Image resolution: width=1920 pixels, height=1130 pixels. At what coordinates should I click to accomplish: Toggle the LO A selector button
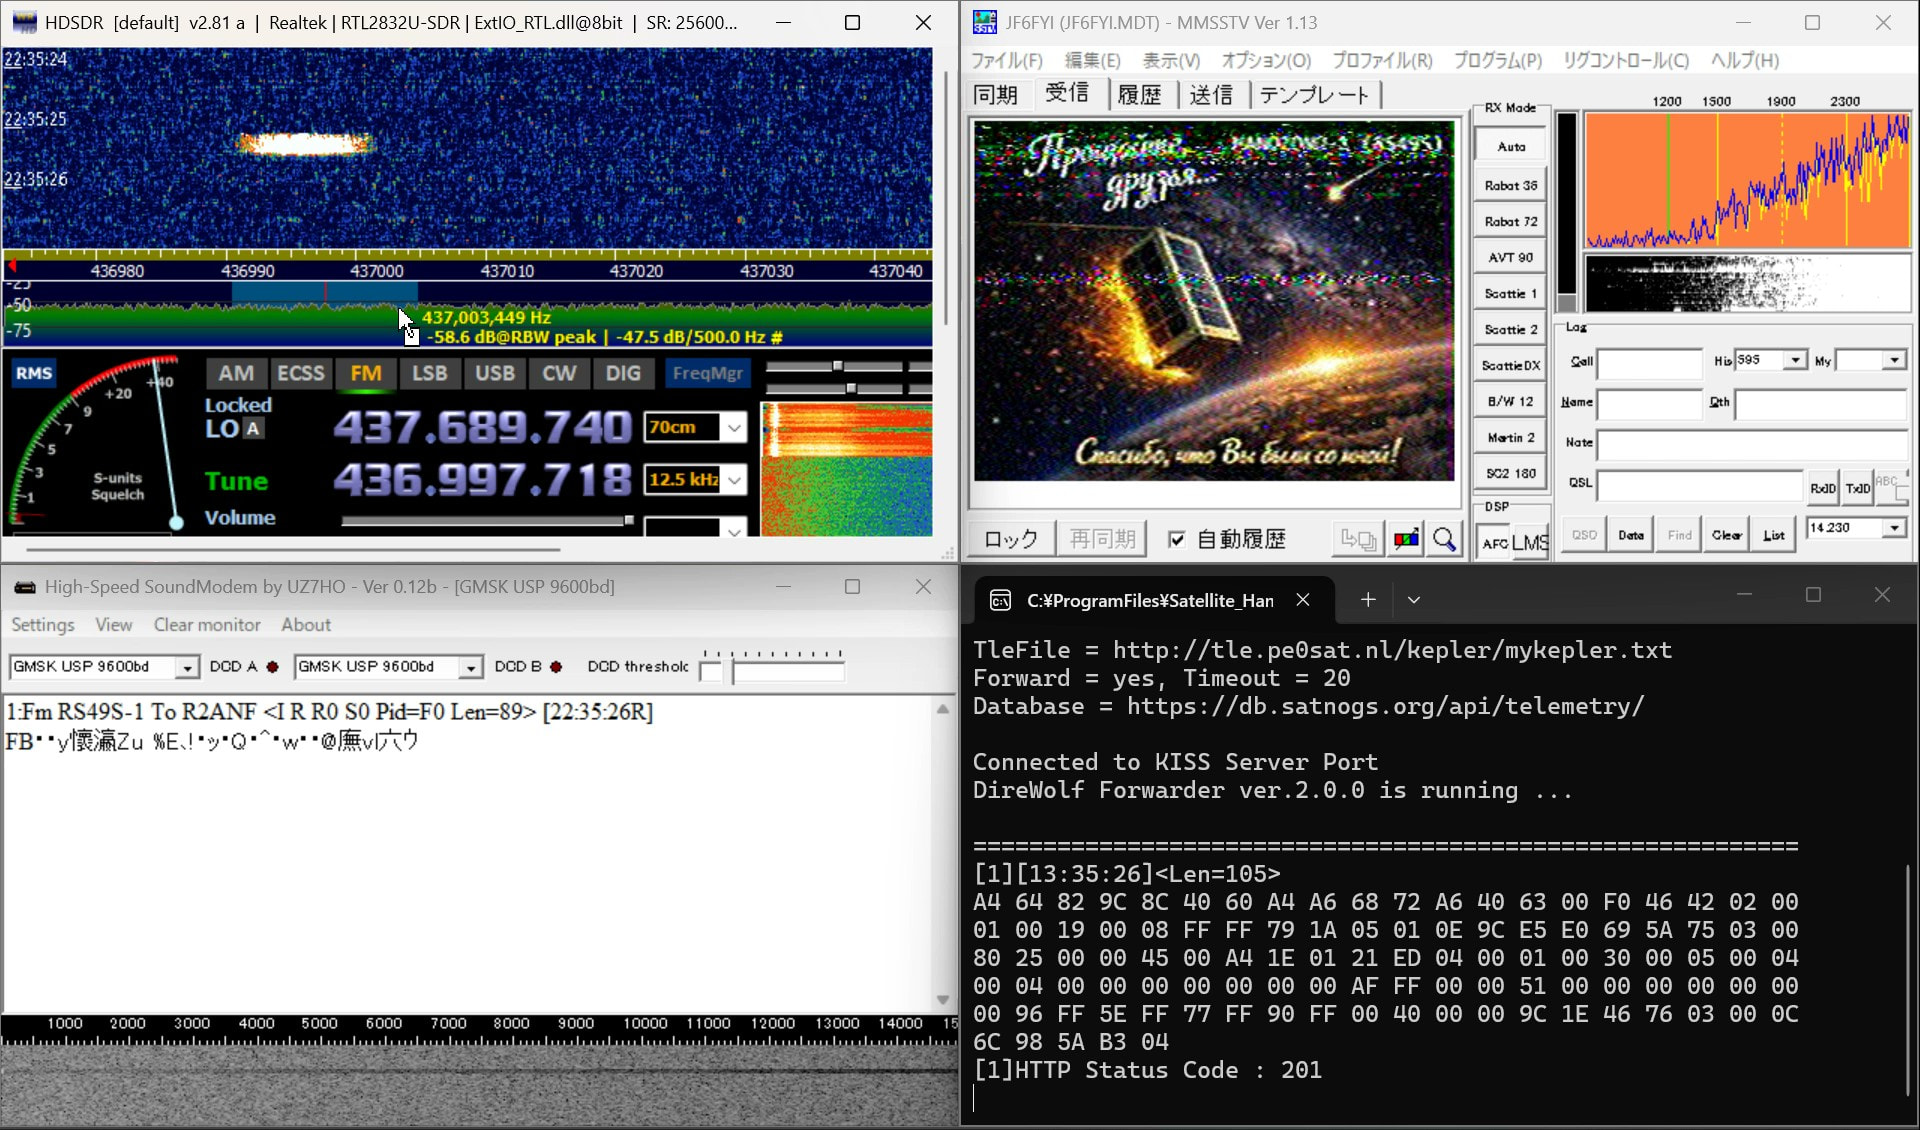253,429
